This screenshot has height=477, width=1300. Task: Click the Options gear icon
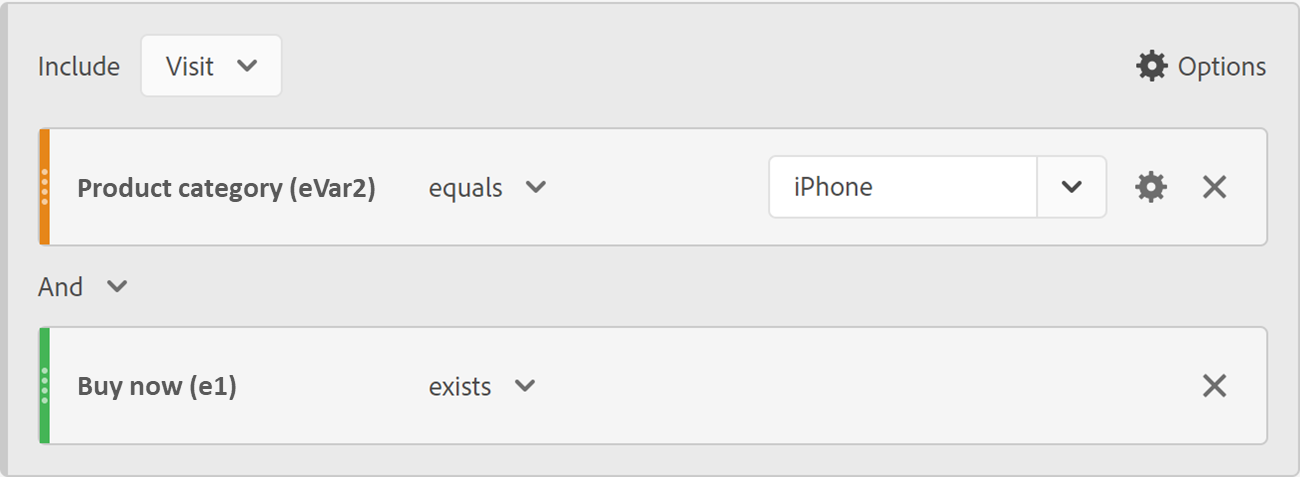pos(1151,66)
